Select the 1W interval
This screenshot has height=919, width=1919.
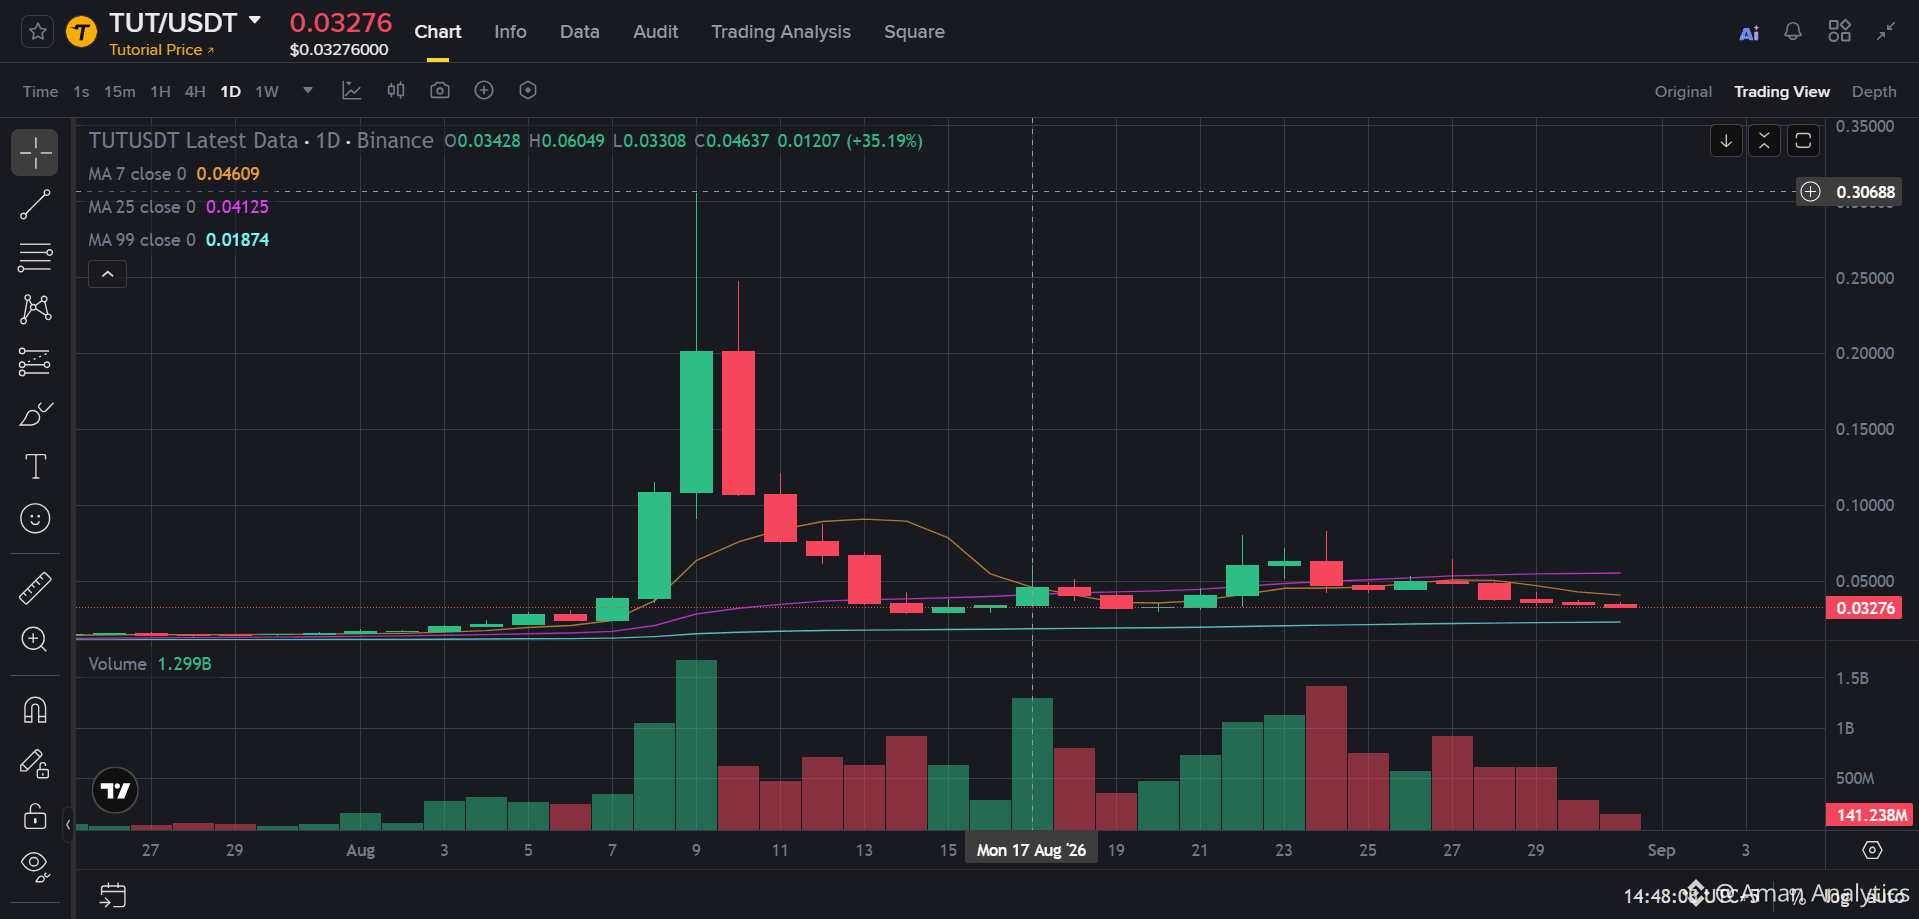click(x=267, y=91)
